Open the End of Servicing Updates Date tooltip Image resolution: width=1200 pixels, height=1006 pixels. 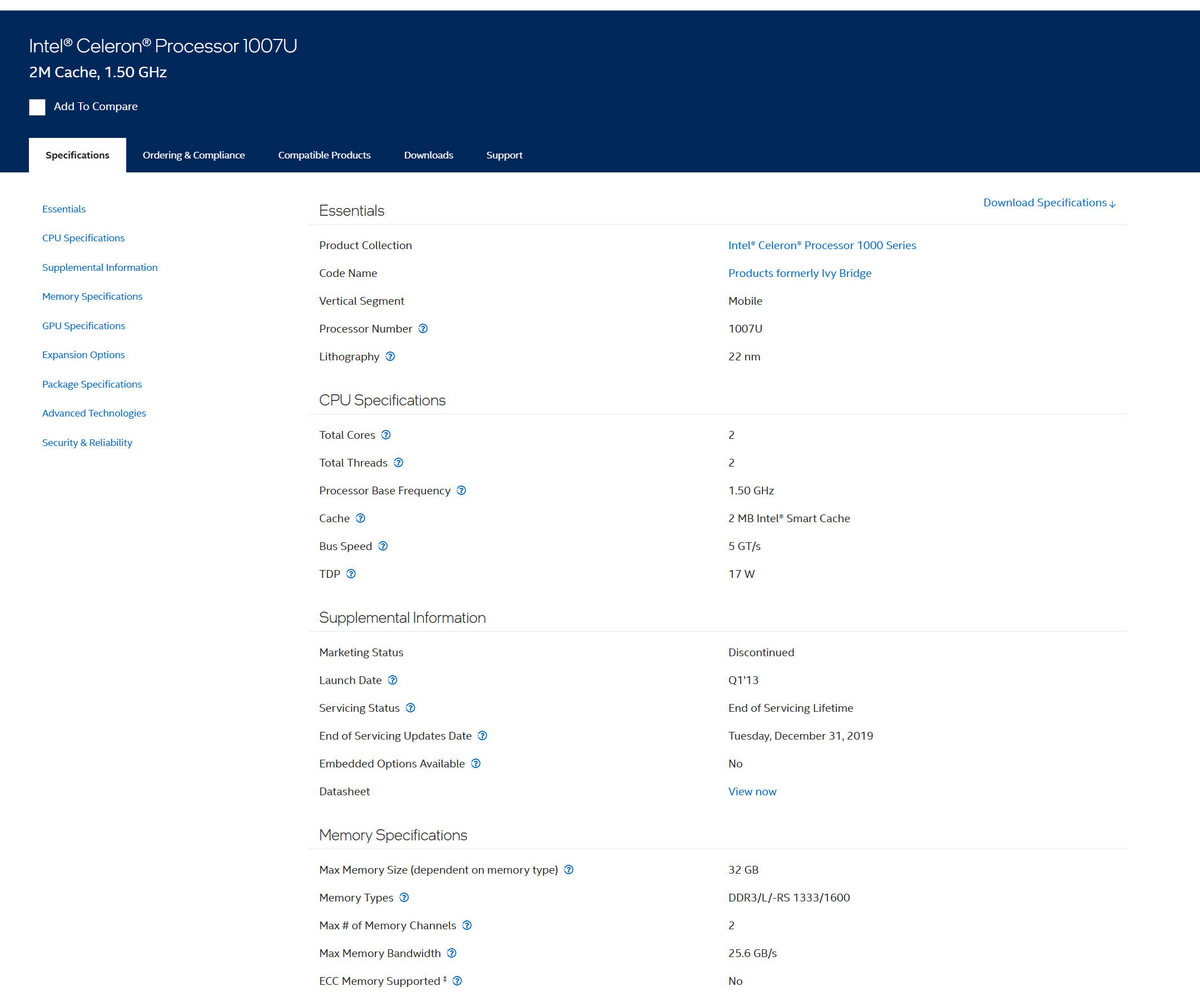[x=482, y=735]
